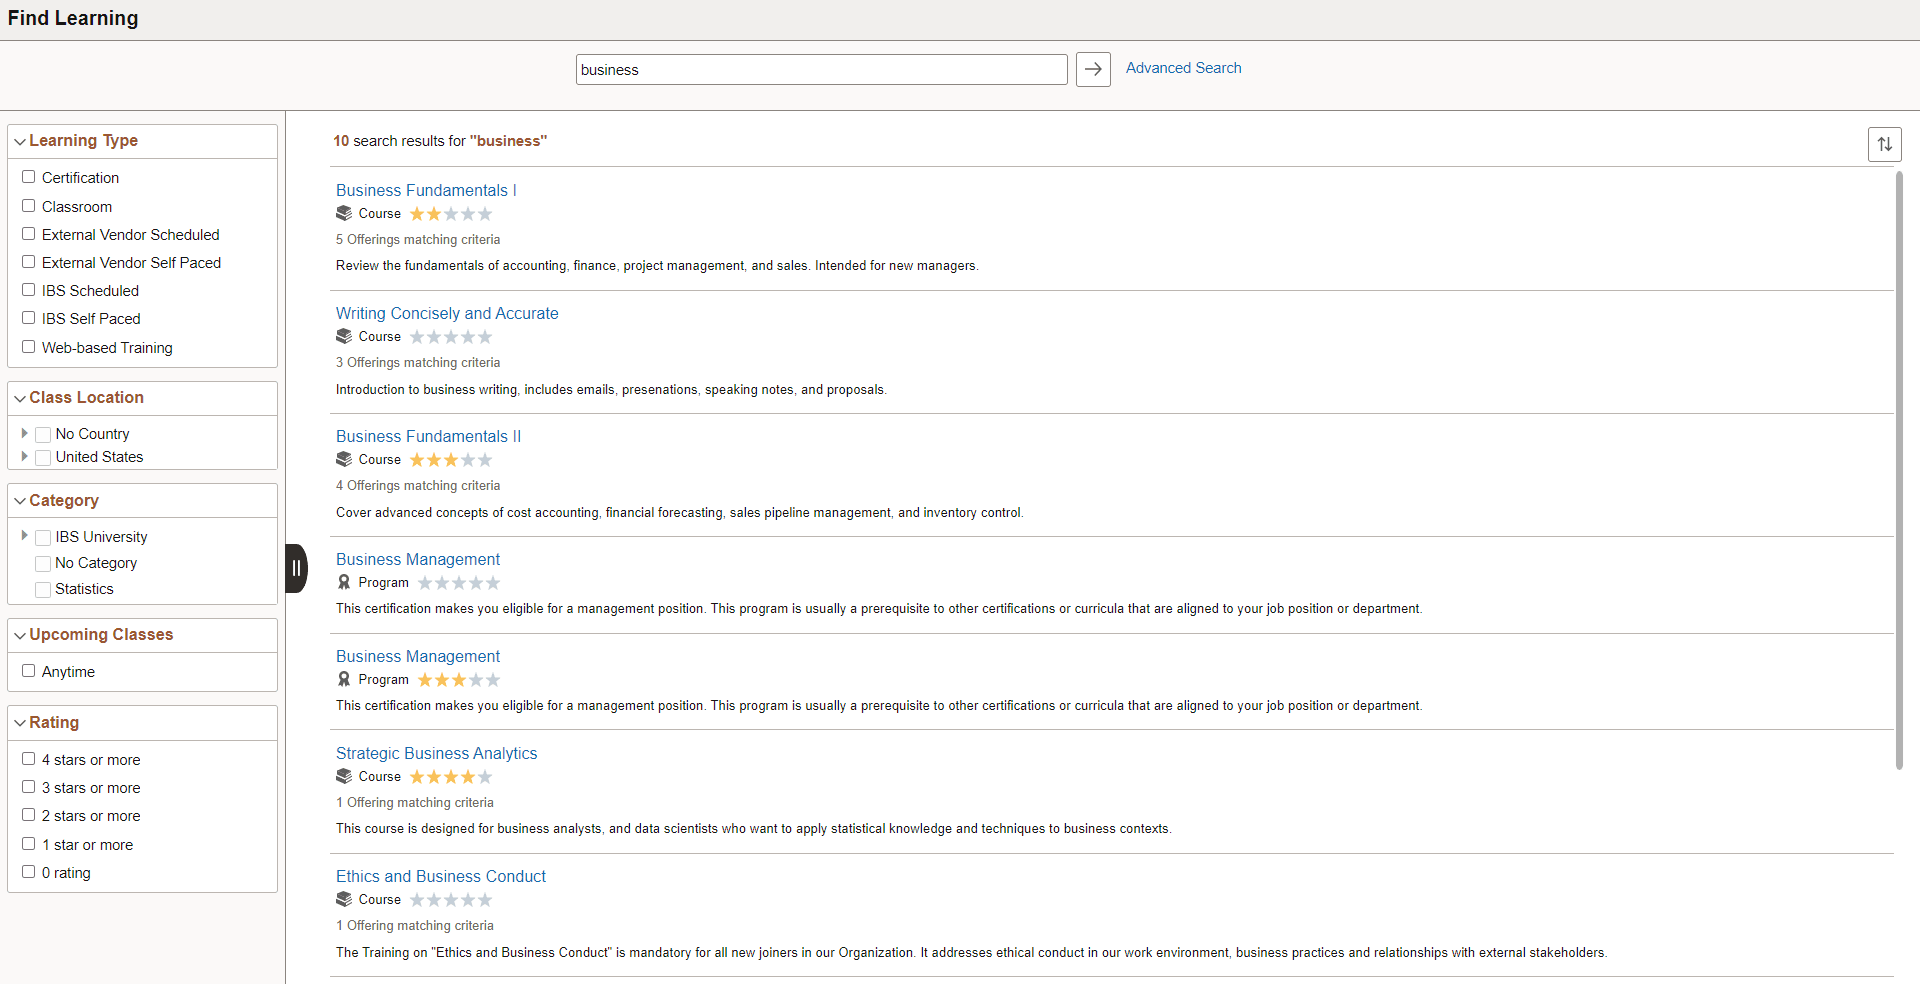Click the star rating for Business Fundamentals I
Image resolution: width=1920 pixels, height=984 pixels.
[451, 214]
